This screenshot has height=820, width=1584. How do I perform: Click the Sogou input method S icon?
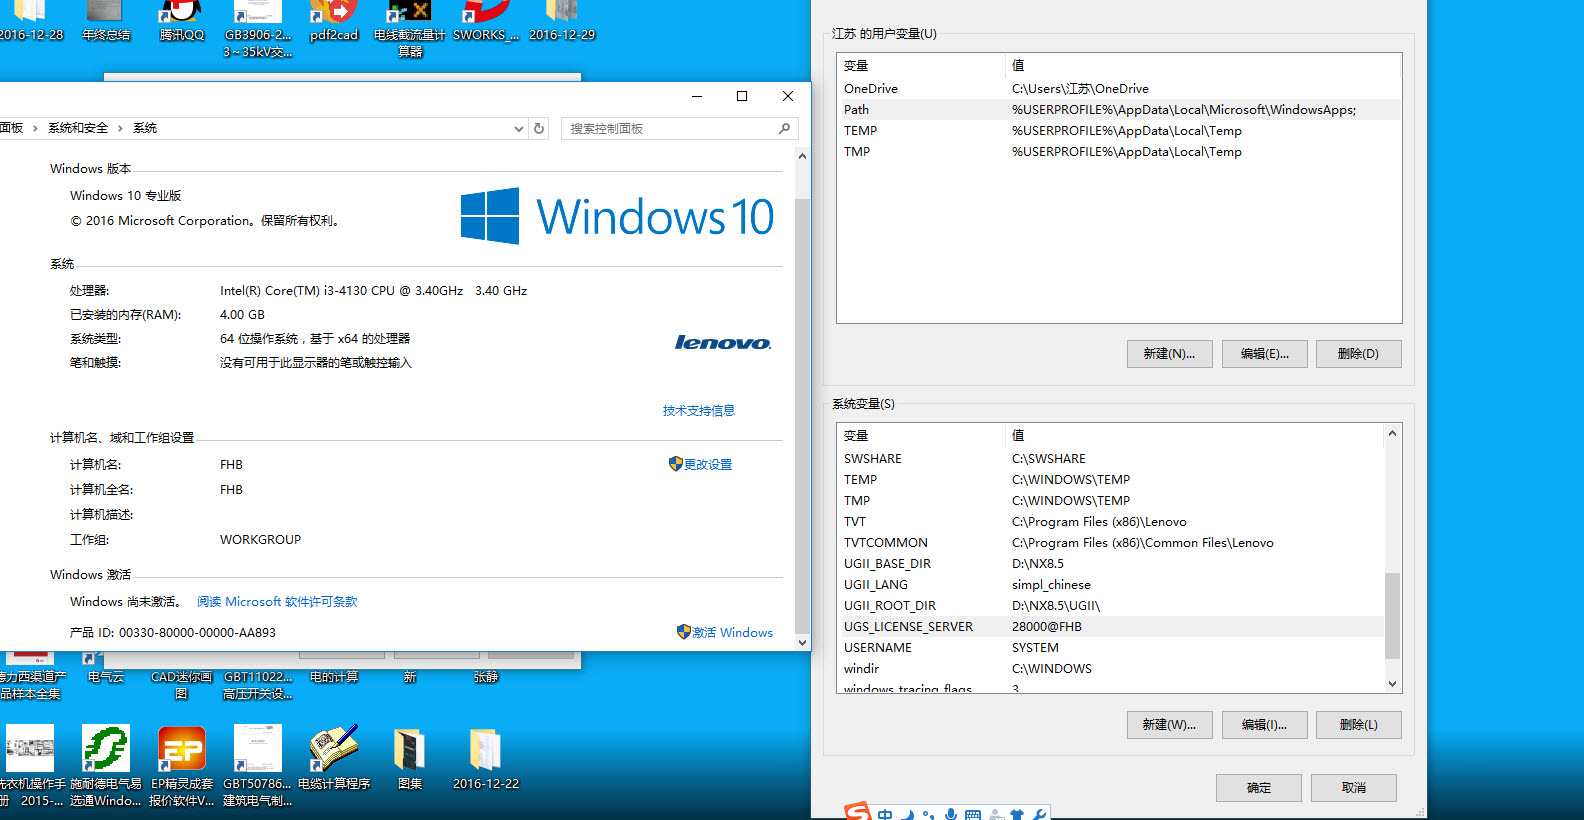(x=858, y=812)
